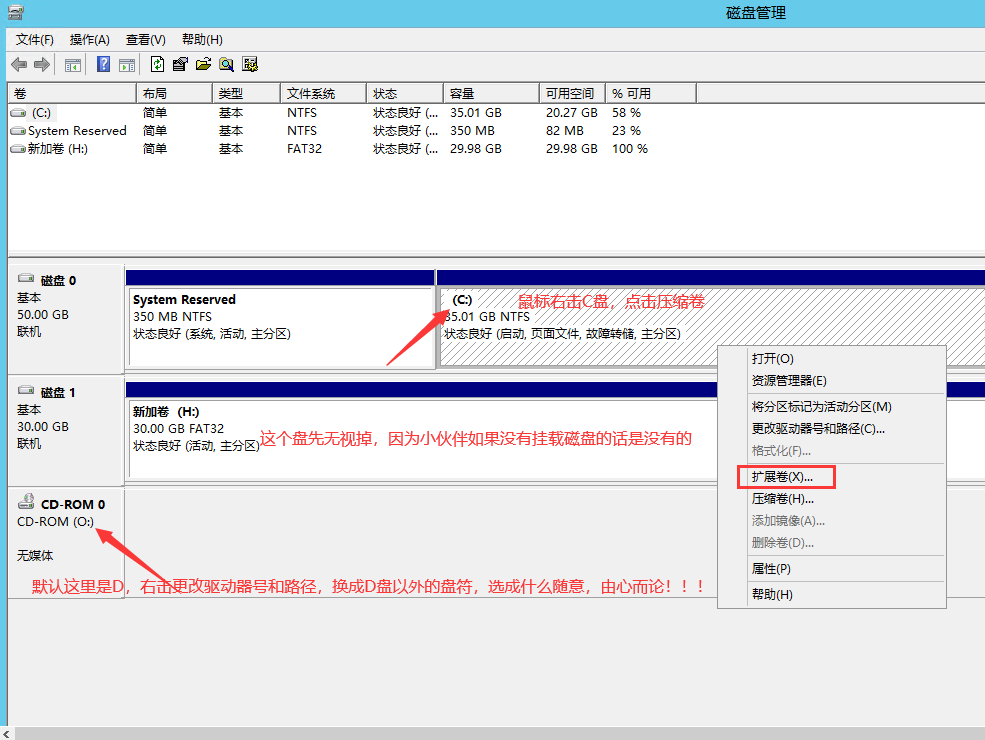
Task: Toggle the console tree pane icon
Action: click(73, 65)
